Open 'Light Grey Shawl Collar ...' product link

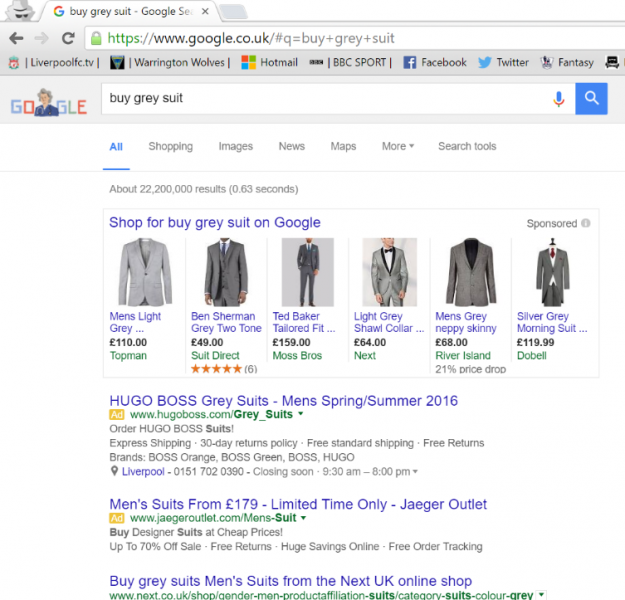389,322
